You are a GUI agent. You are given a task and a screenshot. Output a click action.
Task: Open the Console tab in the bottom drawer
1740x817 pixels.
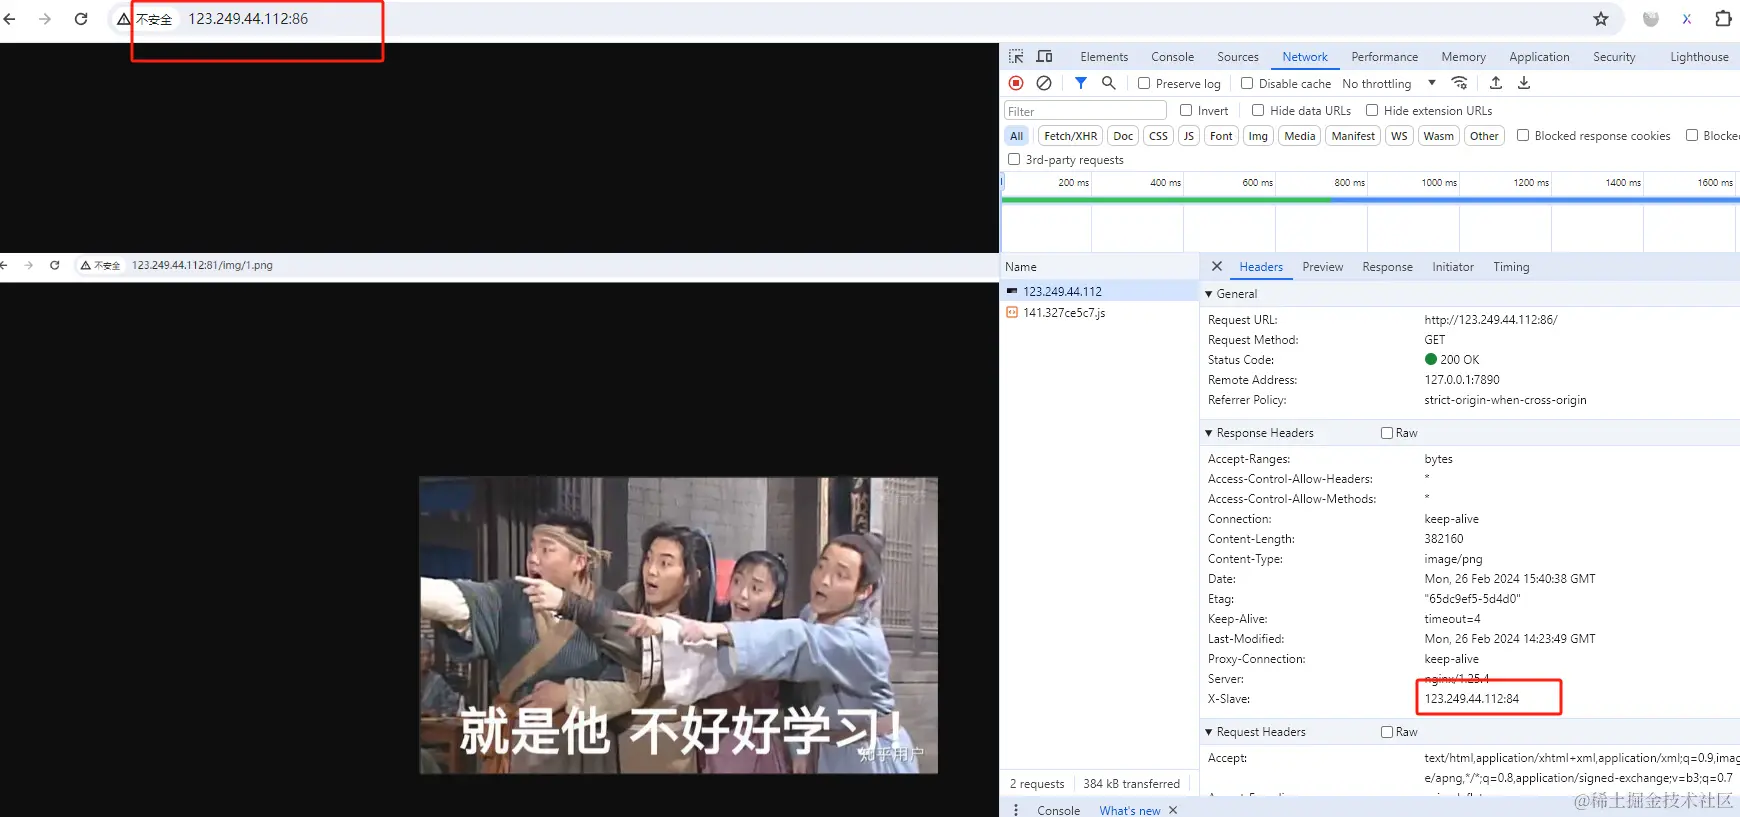(x=1058, y=810)
